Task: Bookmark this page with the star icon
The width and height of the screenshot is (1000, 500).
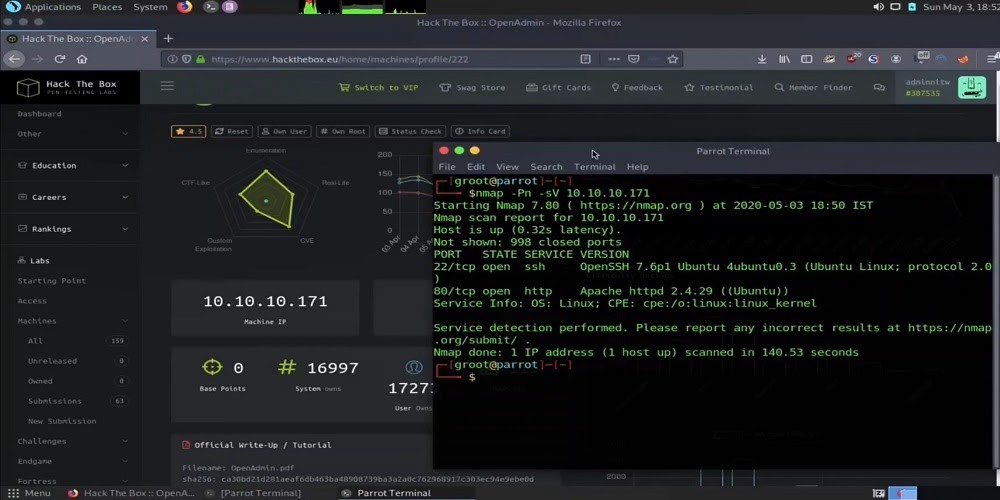Action: pos(673,59)
